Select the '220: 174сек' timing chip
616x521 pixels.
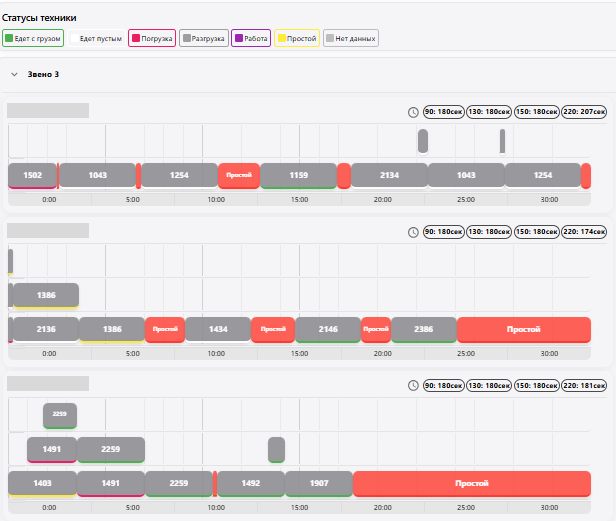[584, 232]
